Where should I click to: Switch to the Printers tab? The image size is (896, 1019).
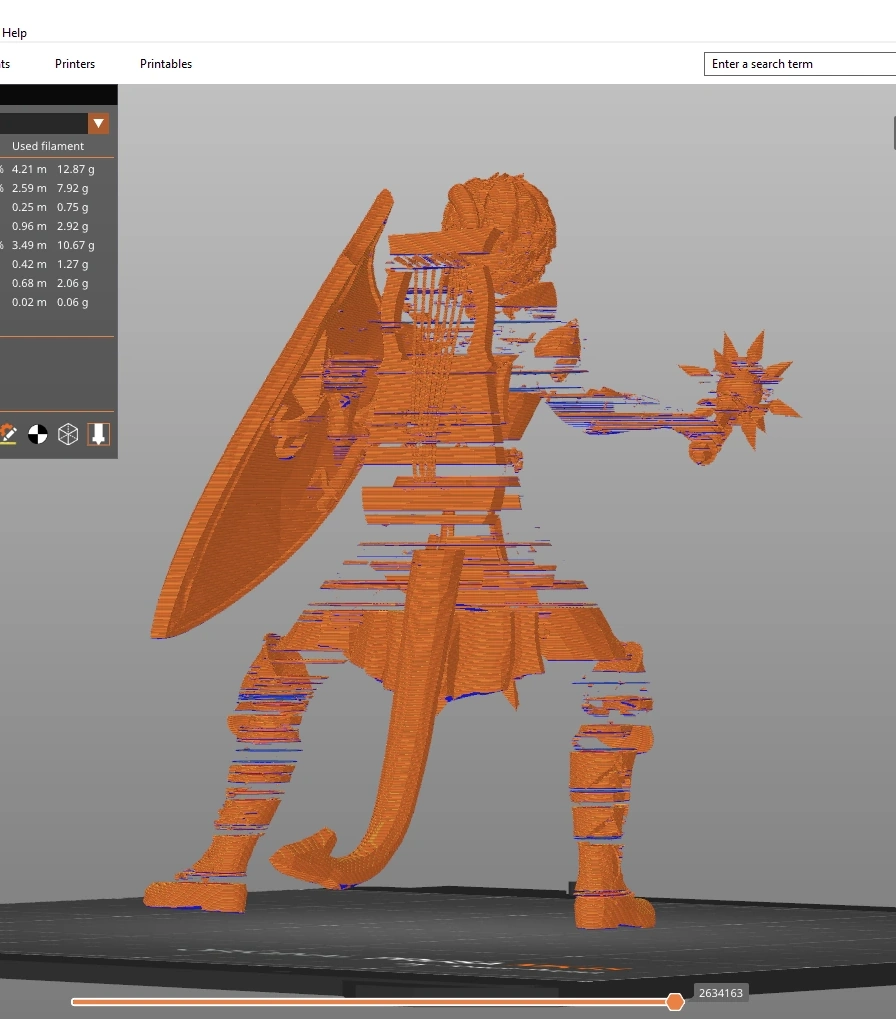74,63
